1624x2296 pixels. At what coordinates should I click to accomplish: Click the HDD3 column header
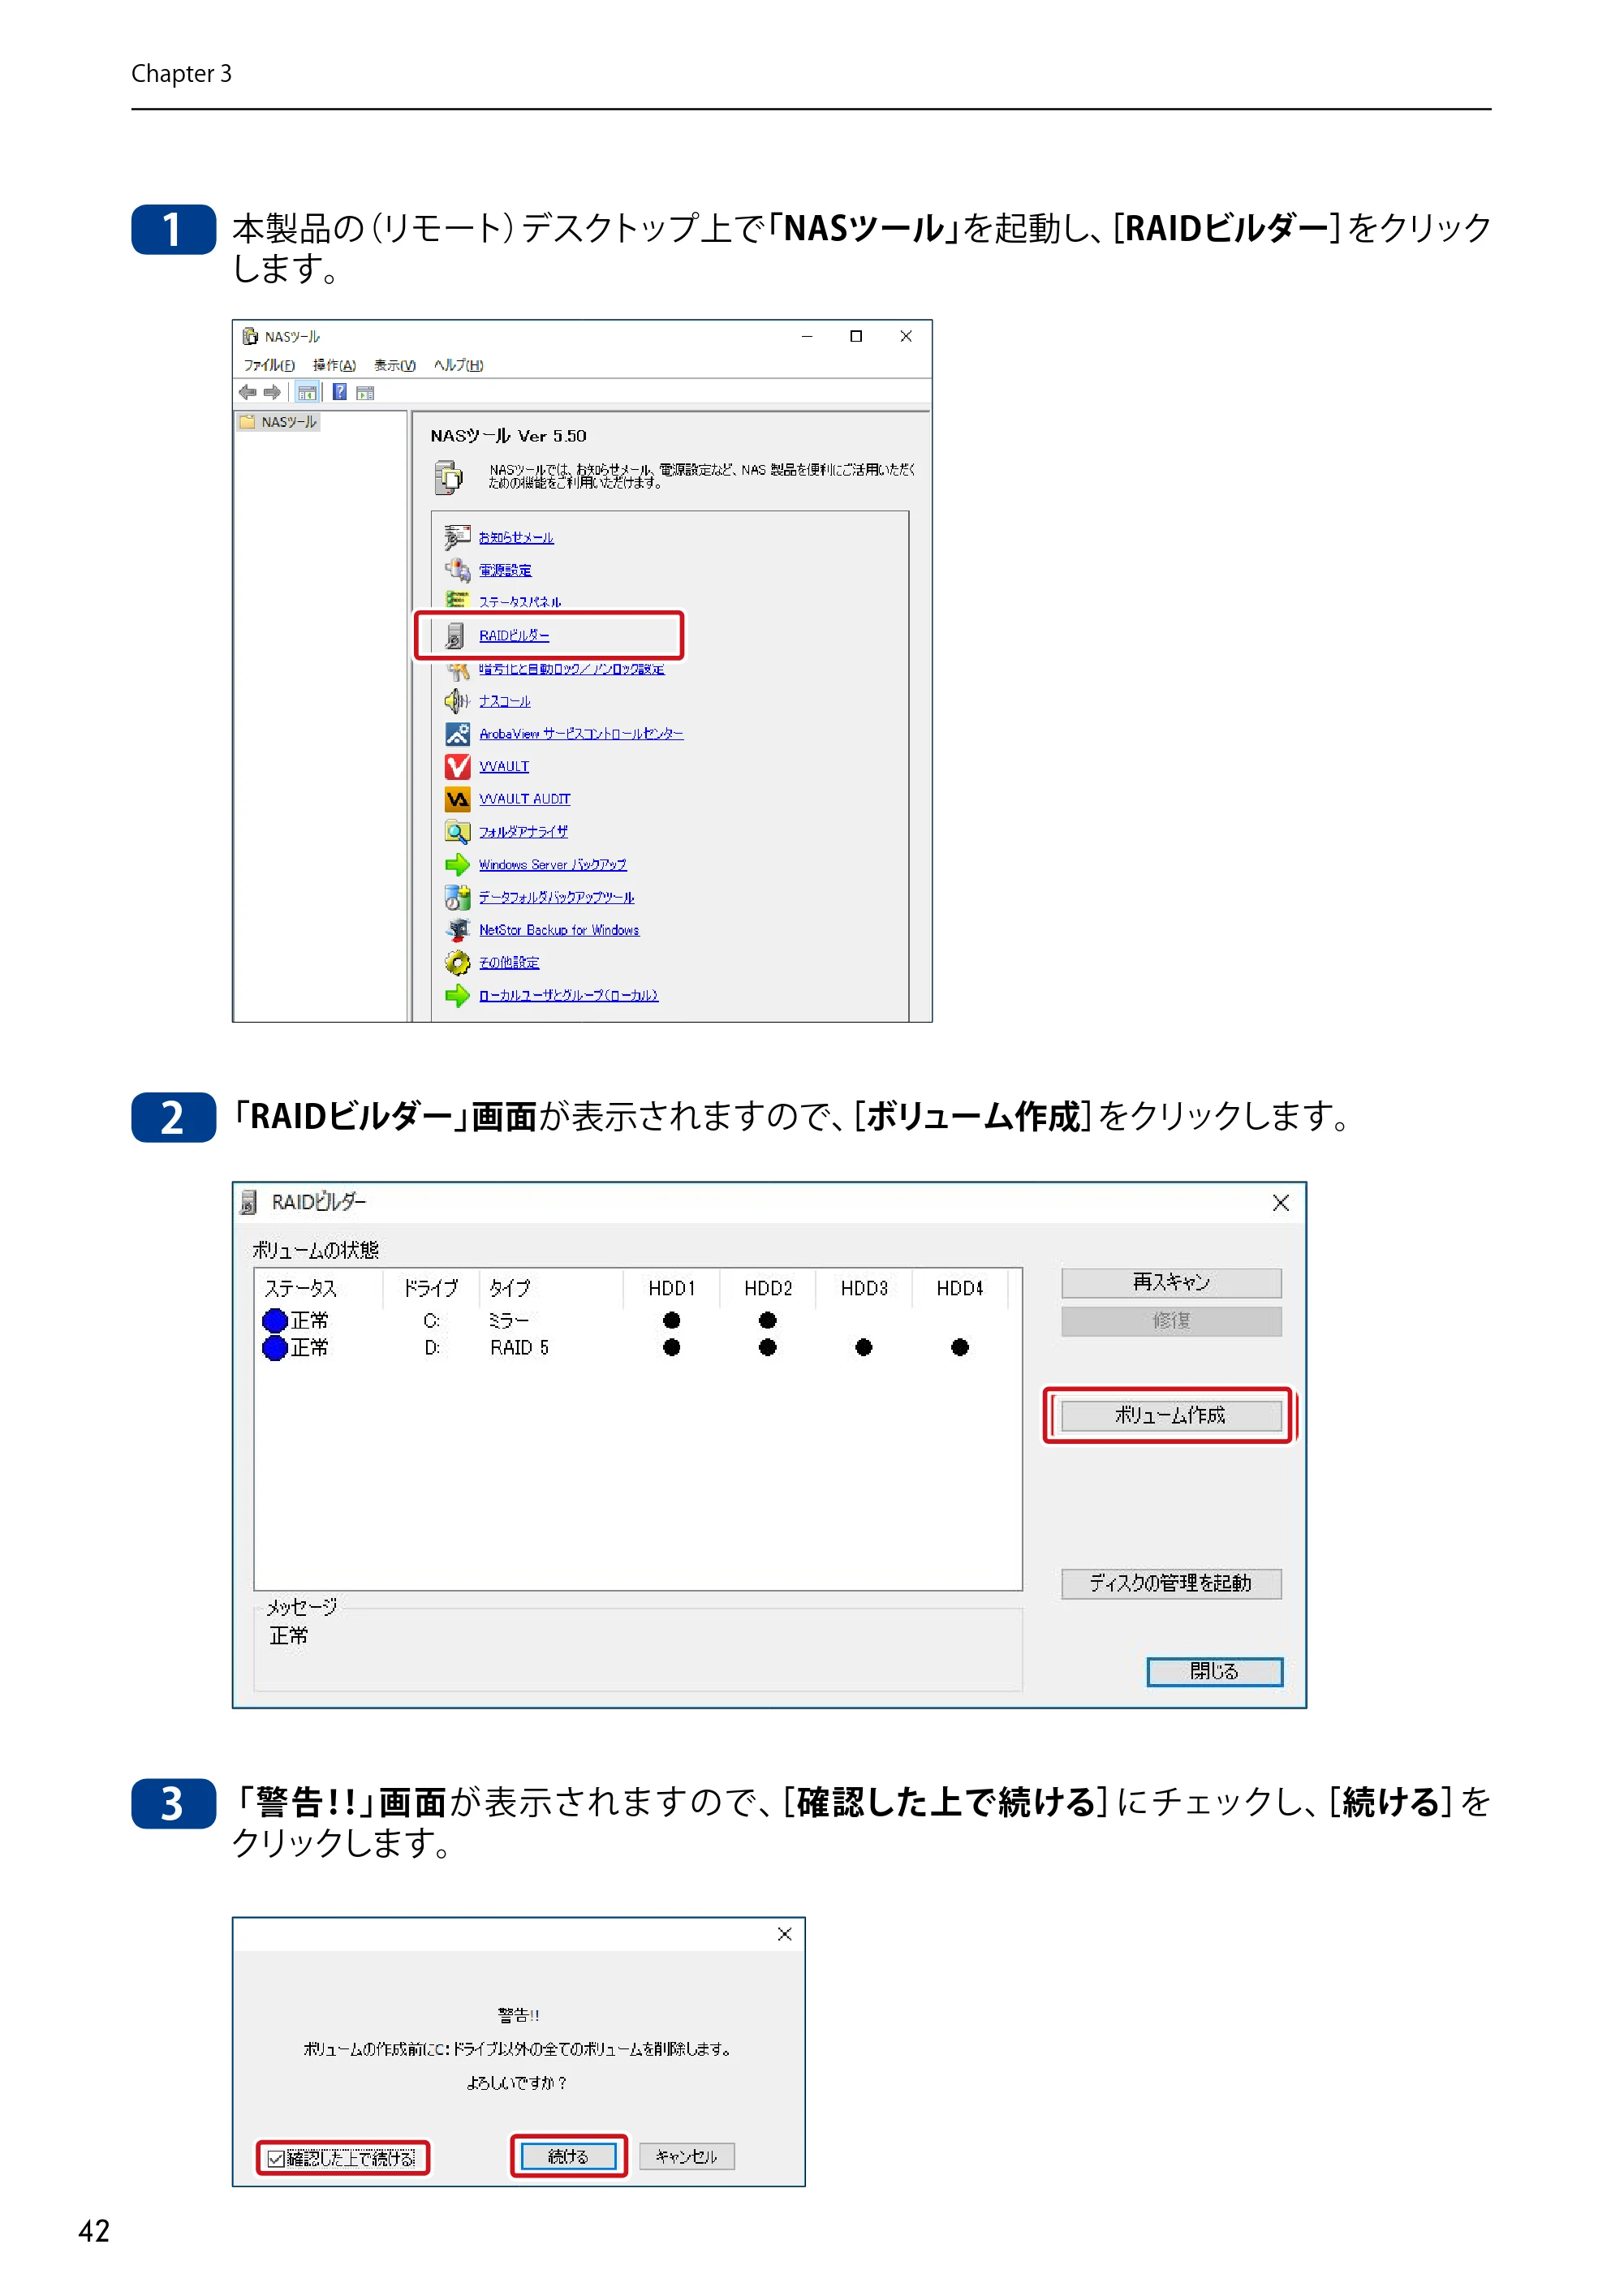tap(864, 1288)
